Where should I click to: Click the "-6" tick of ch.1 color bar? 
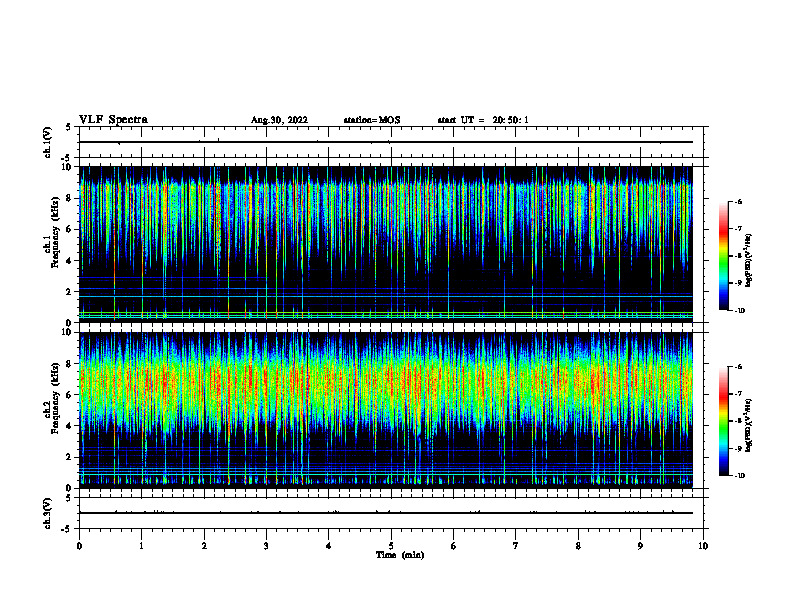[x=738, y=201]
